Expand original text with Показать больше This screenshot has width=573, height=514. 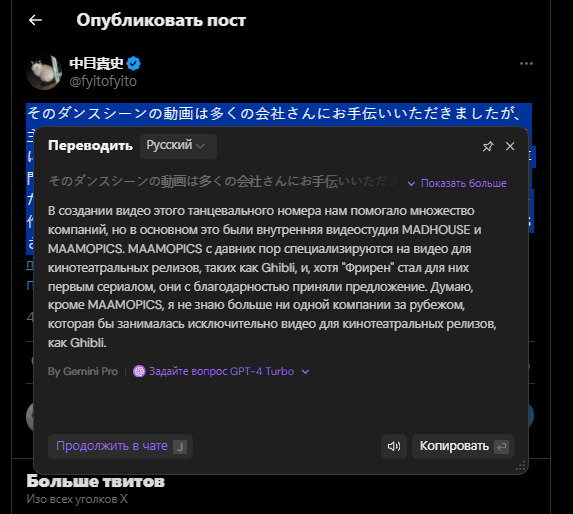(457, 183)
